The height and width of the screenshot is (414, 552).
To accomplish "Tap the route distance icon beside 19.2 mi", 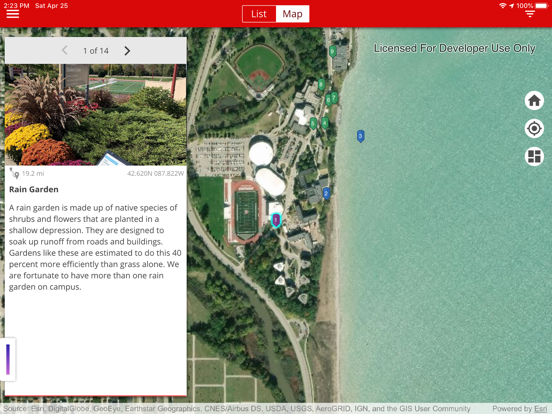I will point(14,173).
